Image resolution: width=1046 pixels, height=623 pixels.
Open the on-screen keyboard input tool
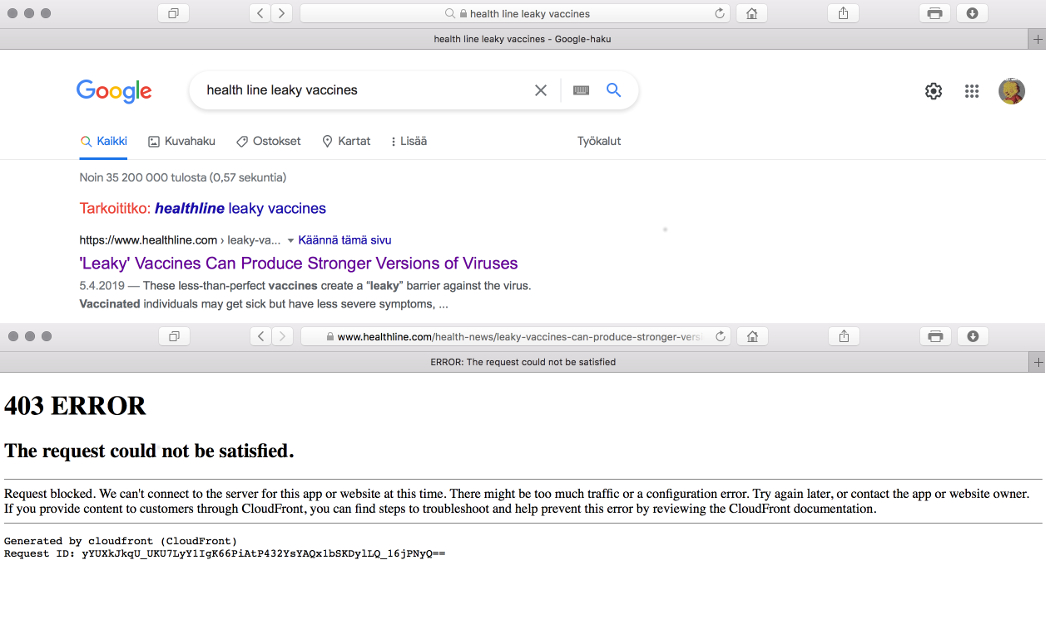click(x=581, y=91)
